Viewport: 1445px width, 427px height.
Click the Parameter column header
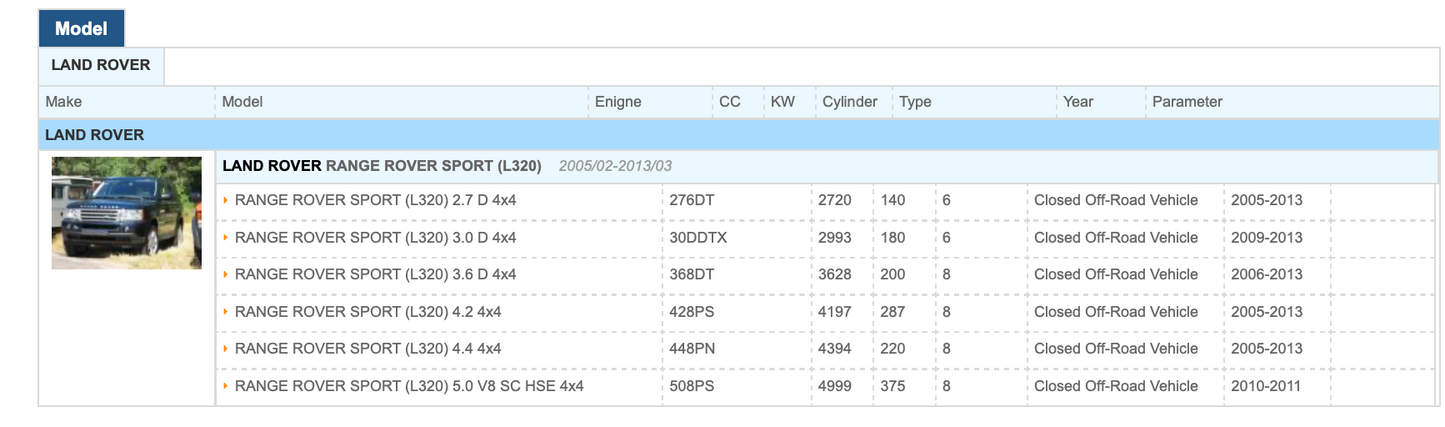[1187, 102]
